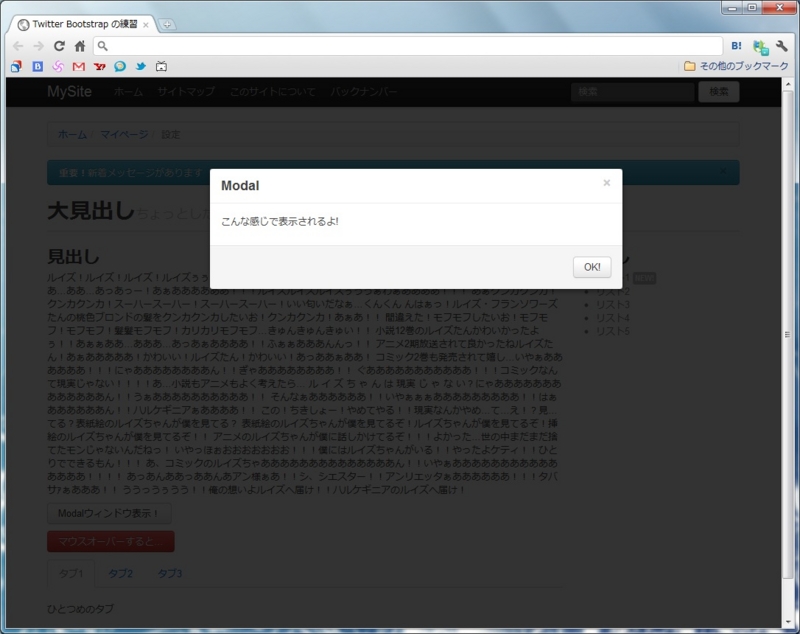Open the Hatena B! extension

coord(736,46)
